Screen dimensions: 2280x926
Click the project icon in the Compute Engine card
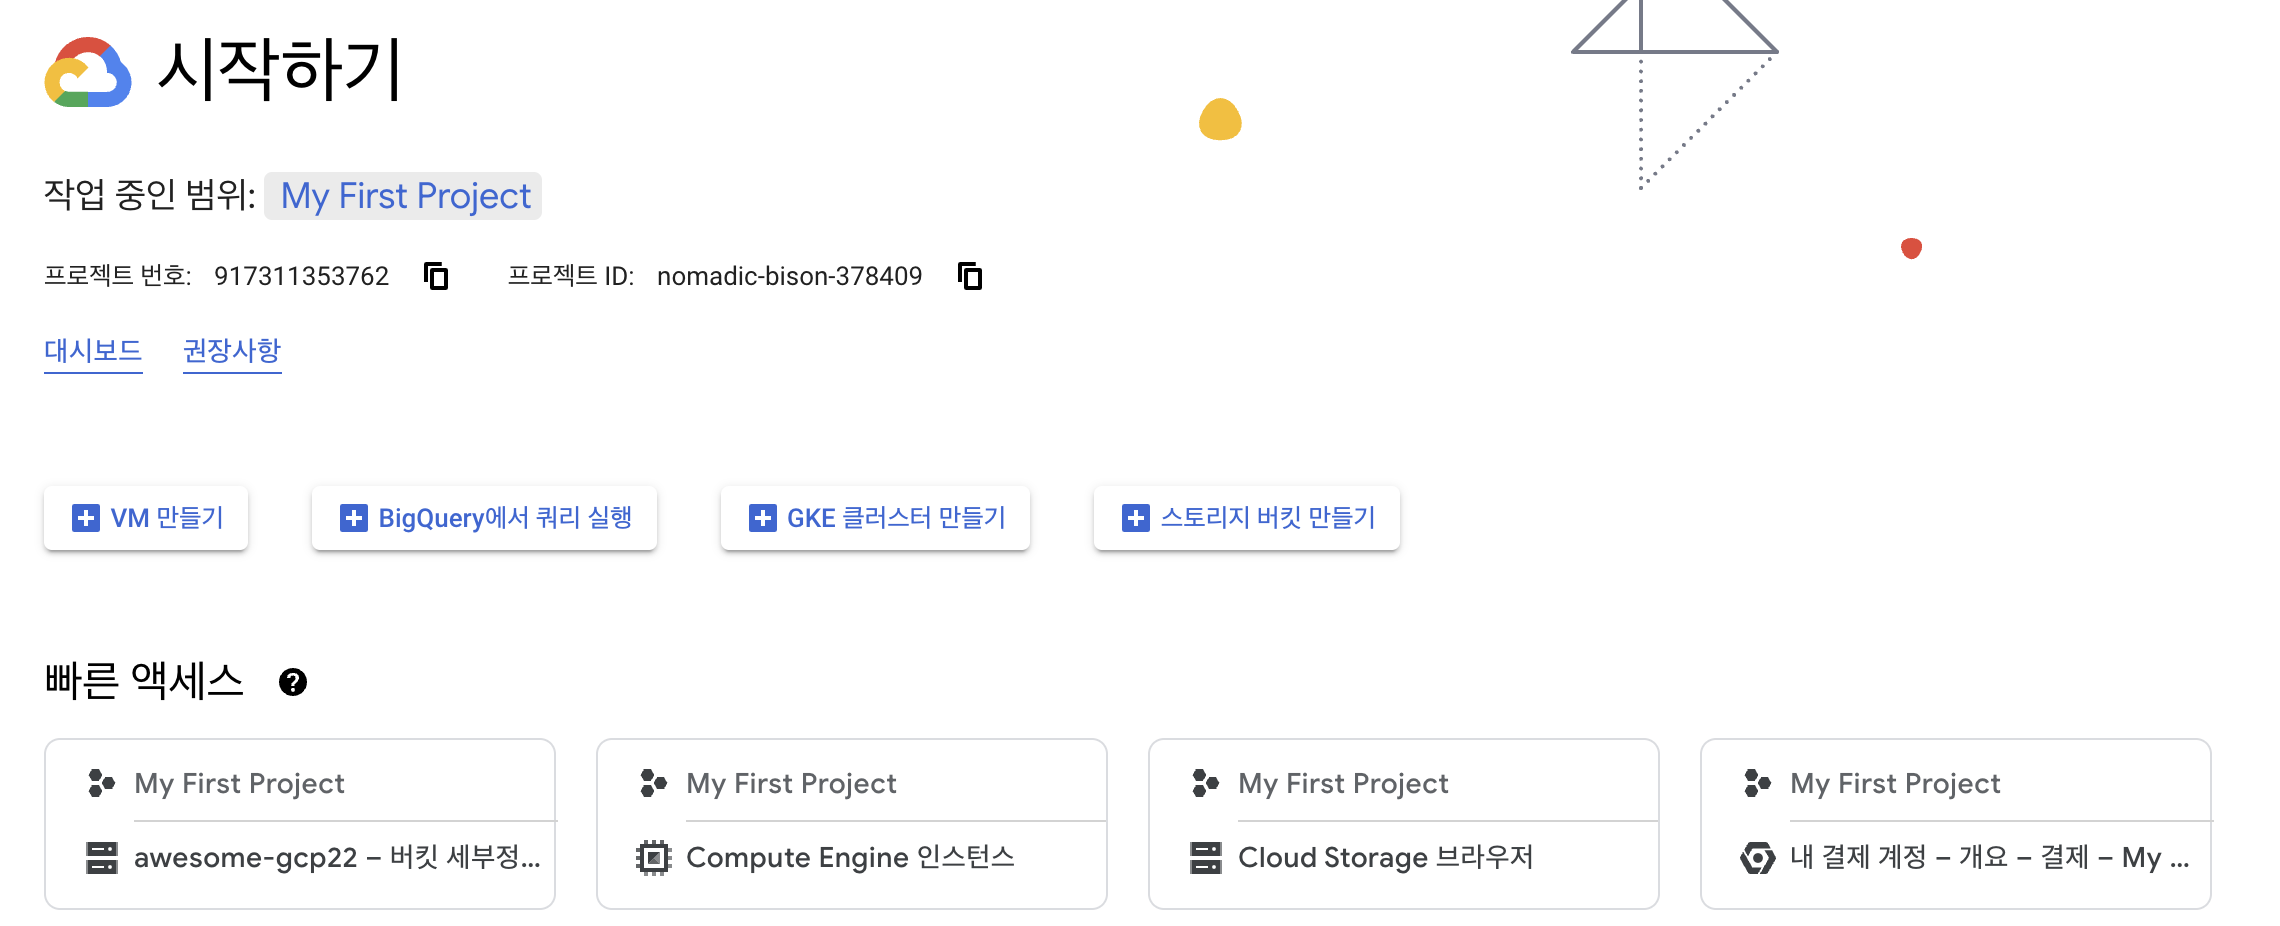[x=653, y=783]
